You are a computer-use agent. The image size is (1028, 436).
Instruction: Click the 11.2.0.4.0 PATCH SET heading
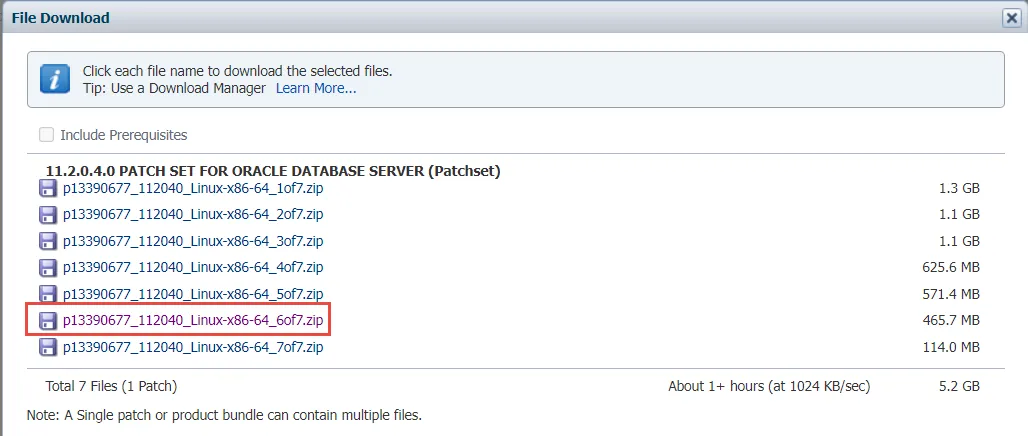click(273, 171)
